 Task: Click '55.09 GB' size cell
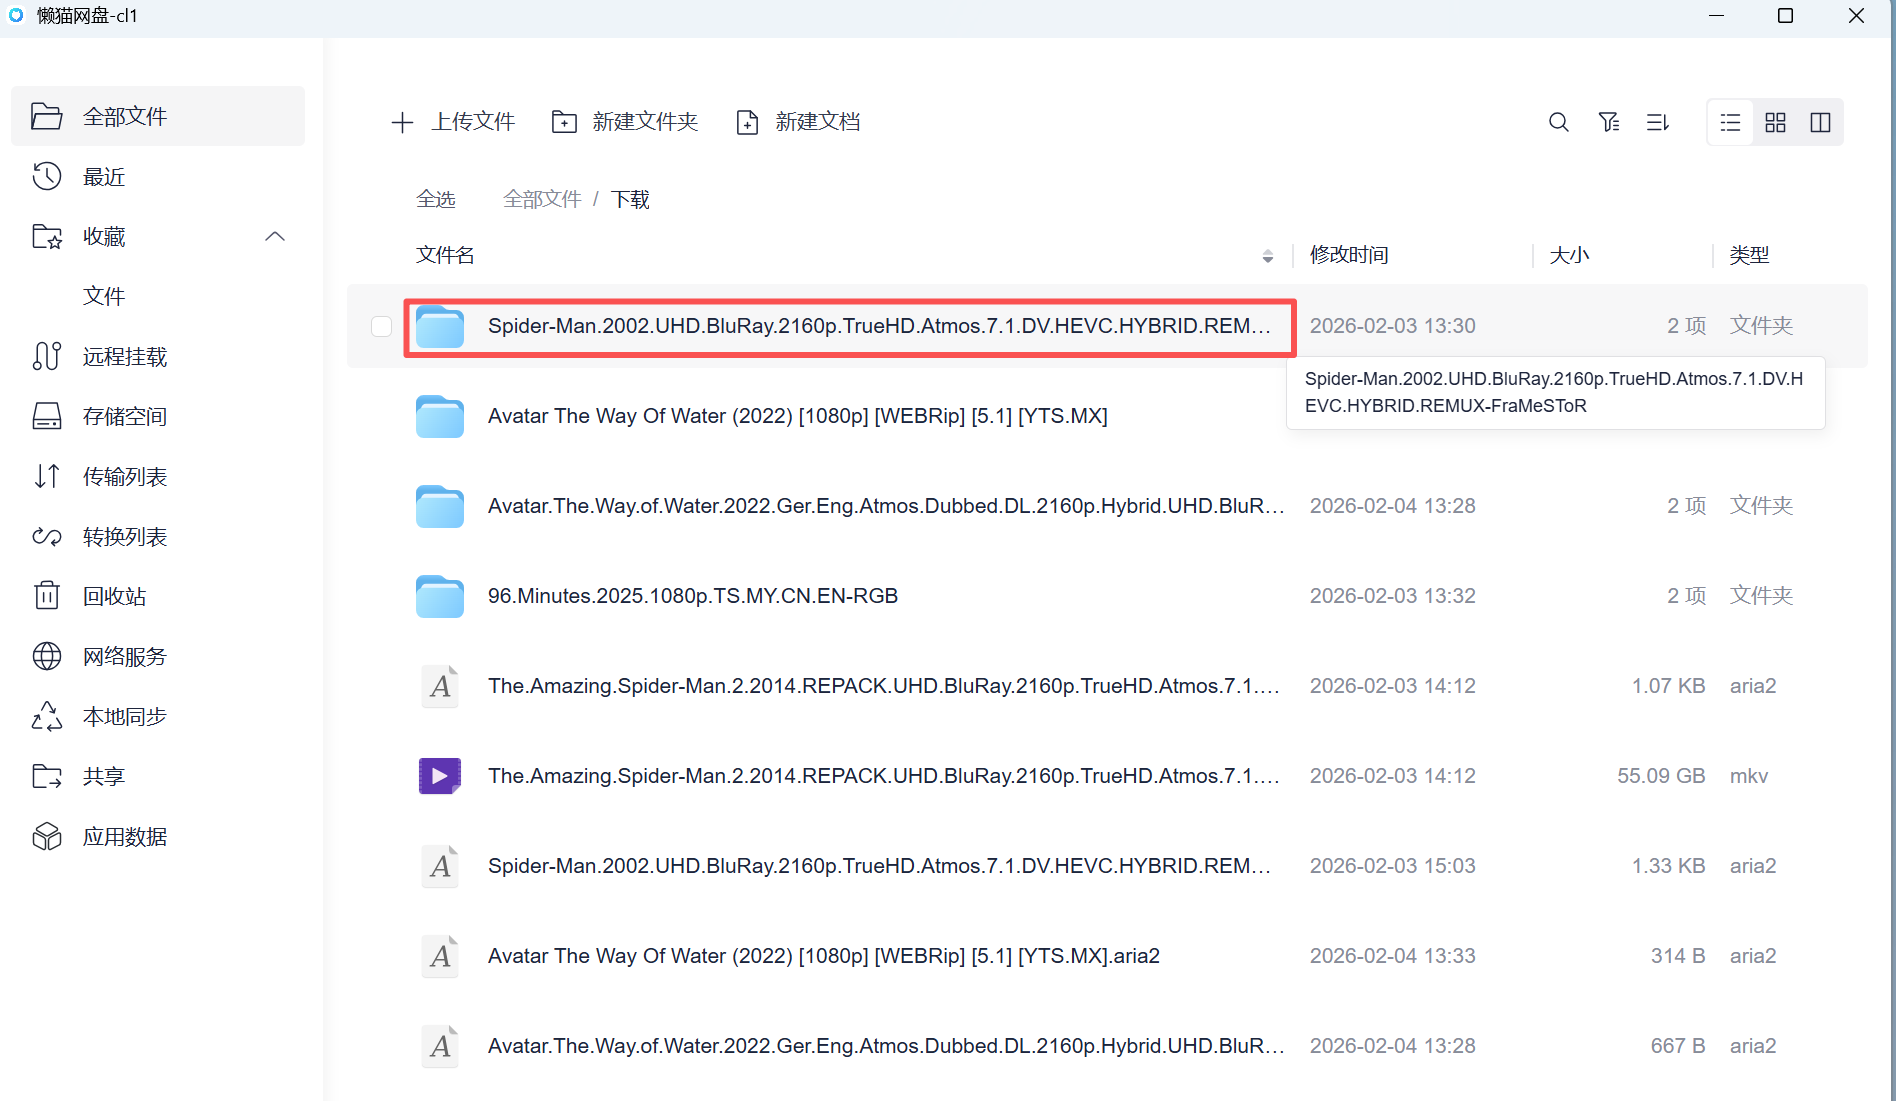[x=1661, y=776]
